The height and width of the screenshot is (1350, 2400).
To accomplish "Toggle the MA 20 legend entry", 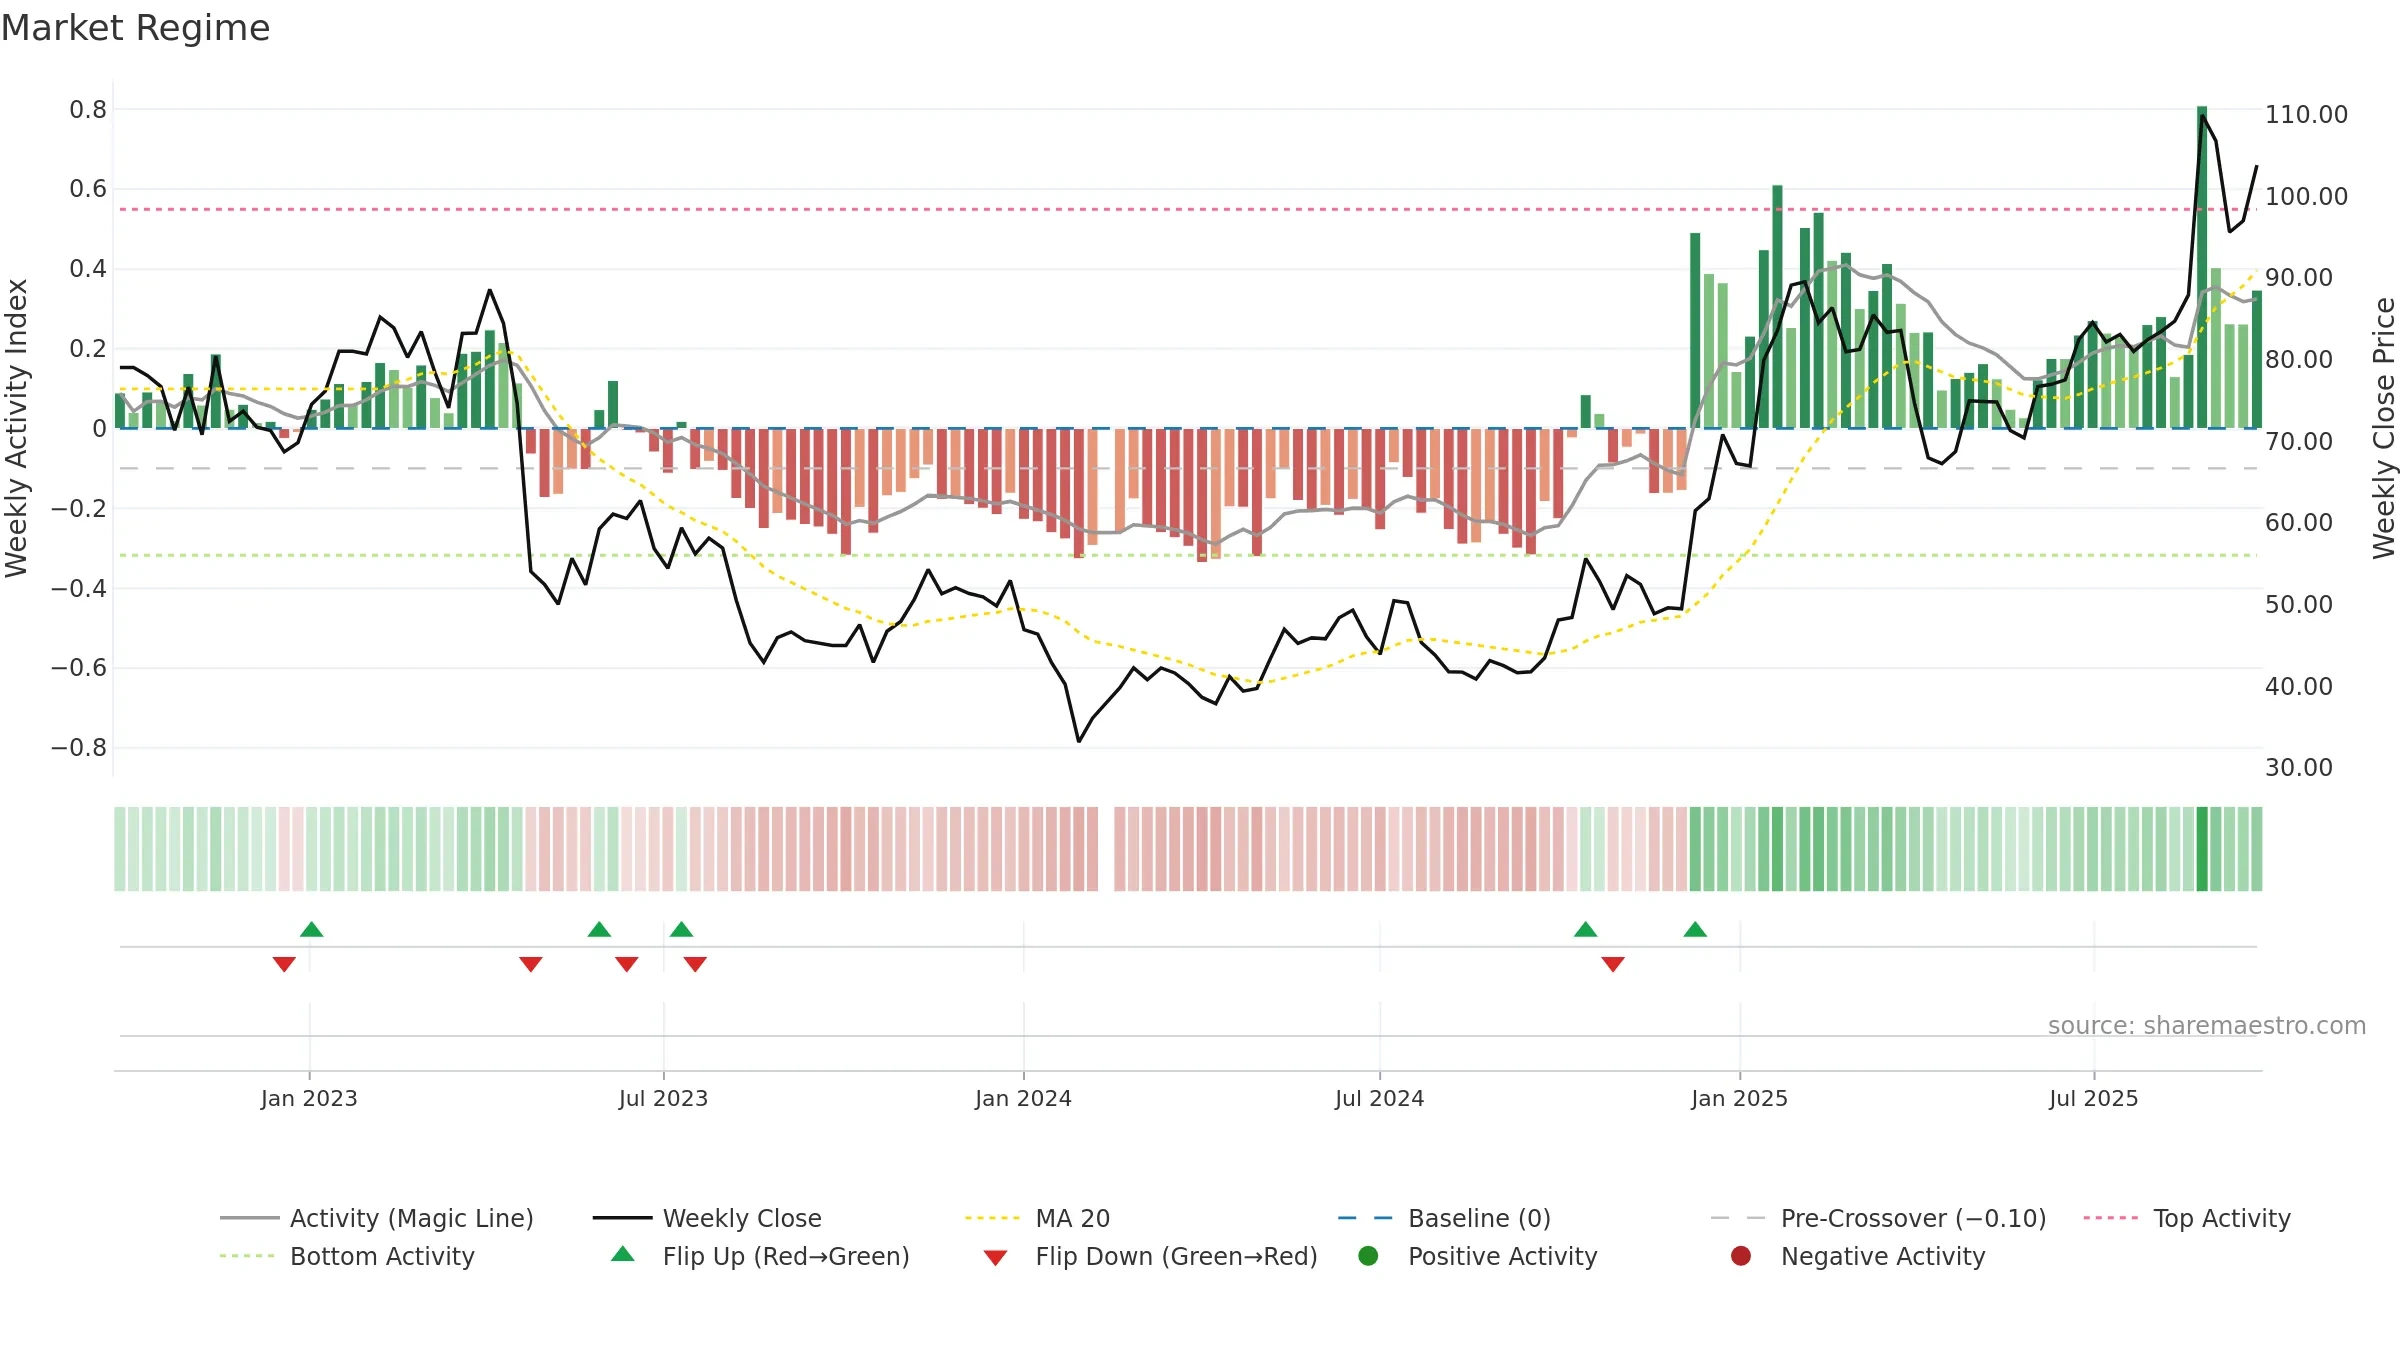I will (1038, 1218).
